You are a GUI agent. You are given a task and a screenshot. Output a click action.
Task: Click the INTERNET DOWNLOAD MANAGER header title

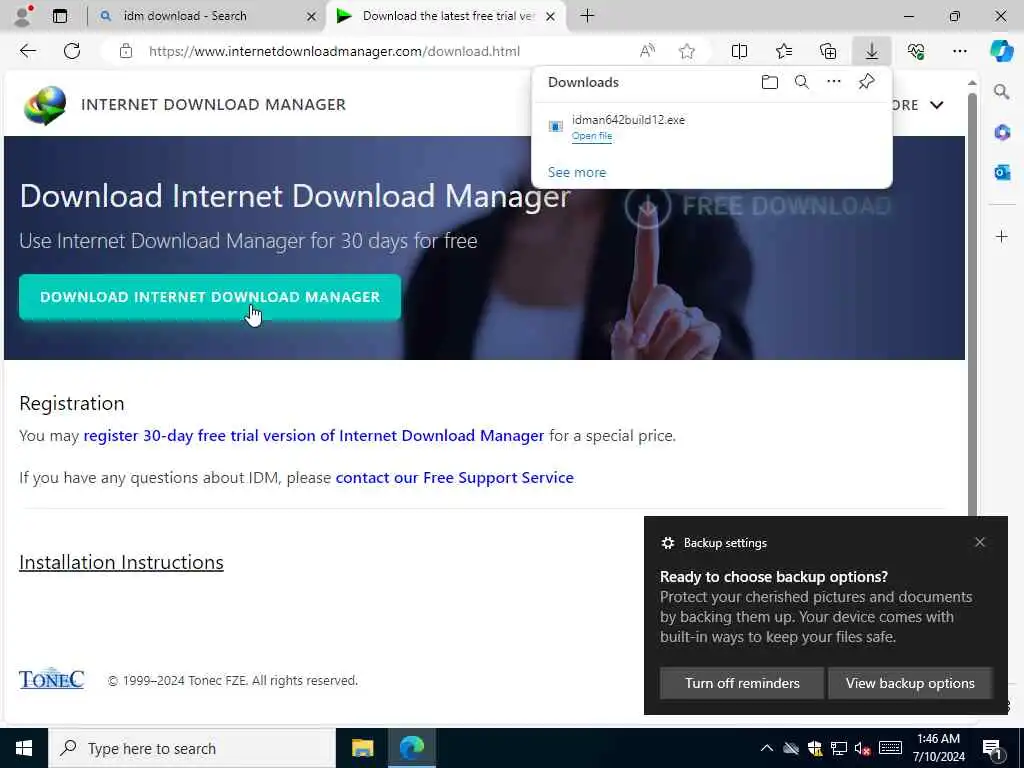214,104
